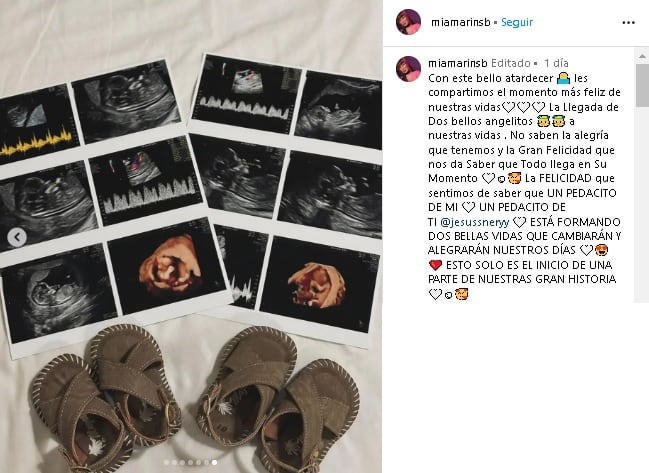Click the avatar next to the caption
The height and width of the screenshot is (473, 649).
tap(408, 69)
